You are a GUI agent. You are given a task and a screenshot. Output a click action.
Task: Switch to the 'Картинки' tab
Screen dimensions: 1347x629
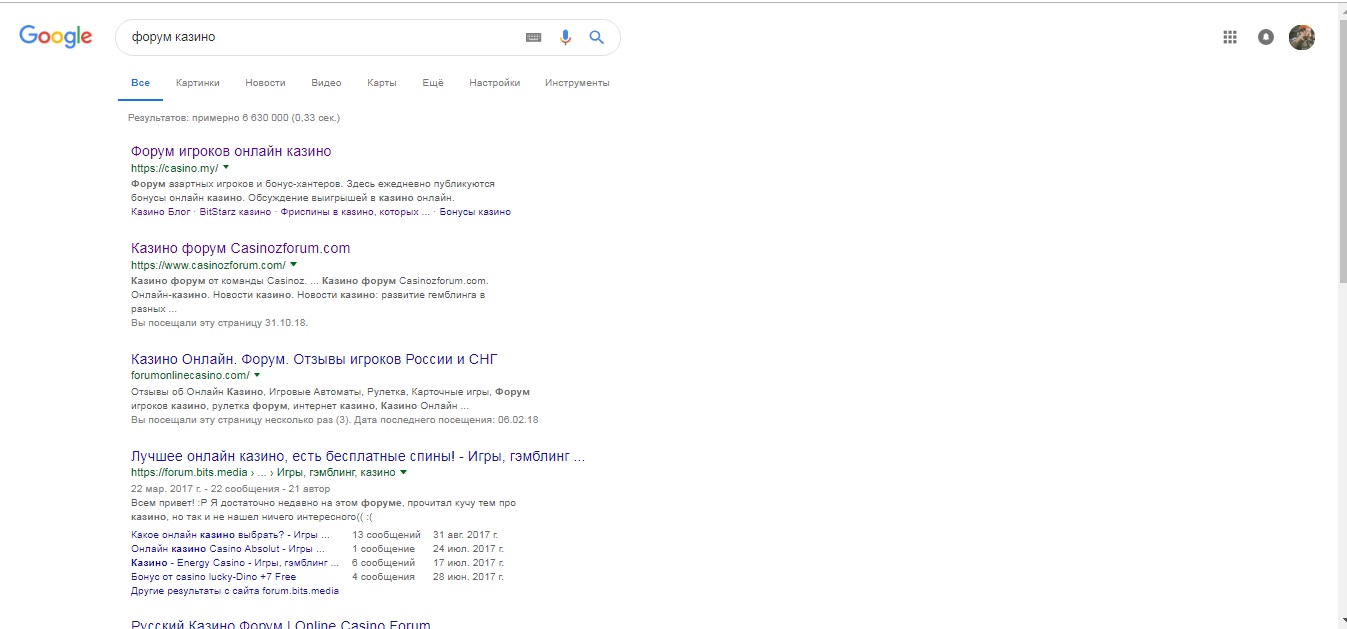click(197, 83)
